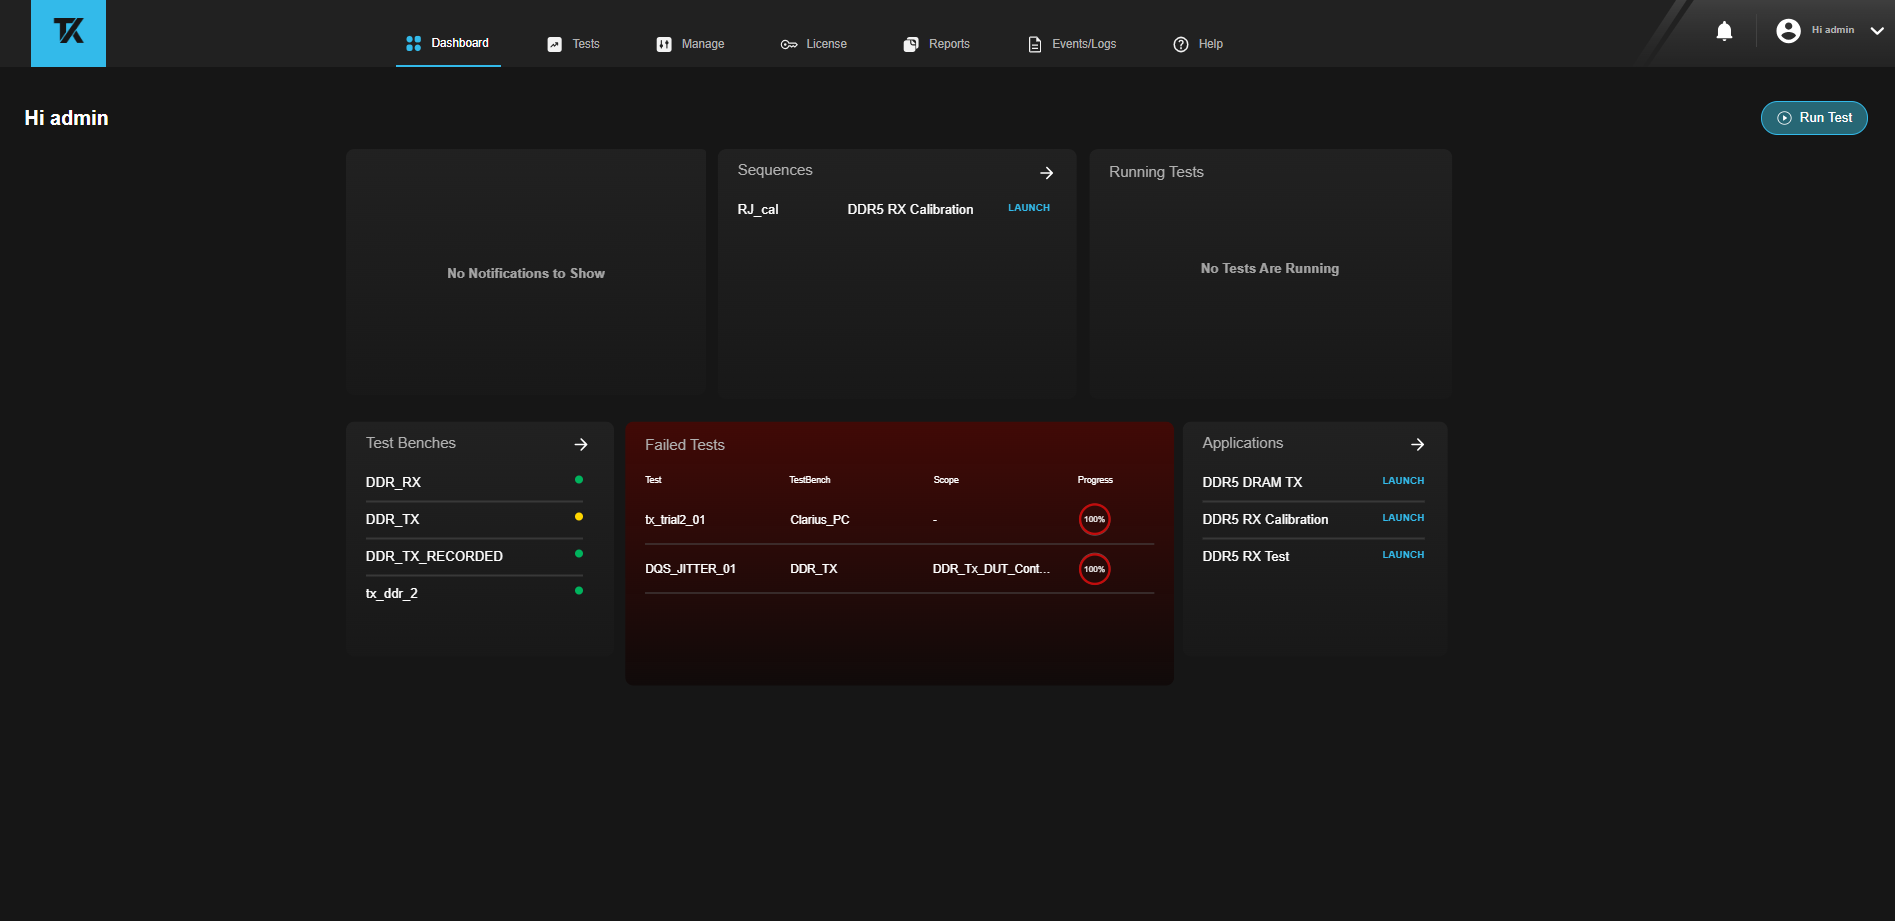This screenshot has width=1895, height=921.
Task: Open Test Benches panel arrow
Action: [581, 444]
